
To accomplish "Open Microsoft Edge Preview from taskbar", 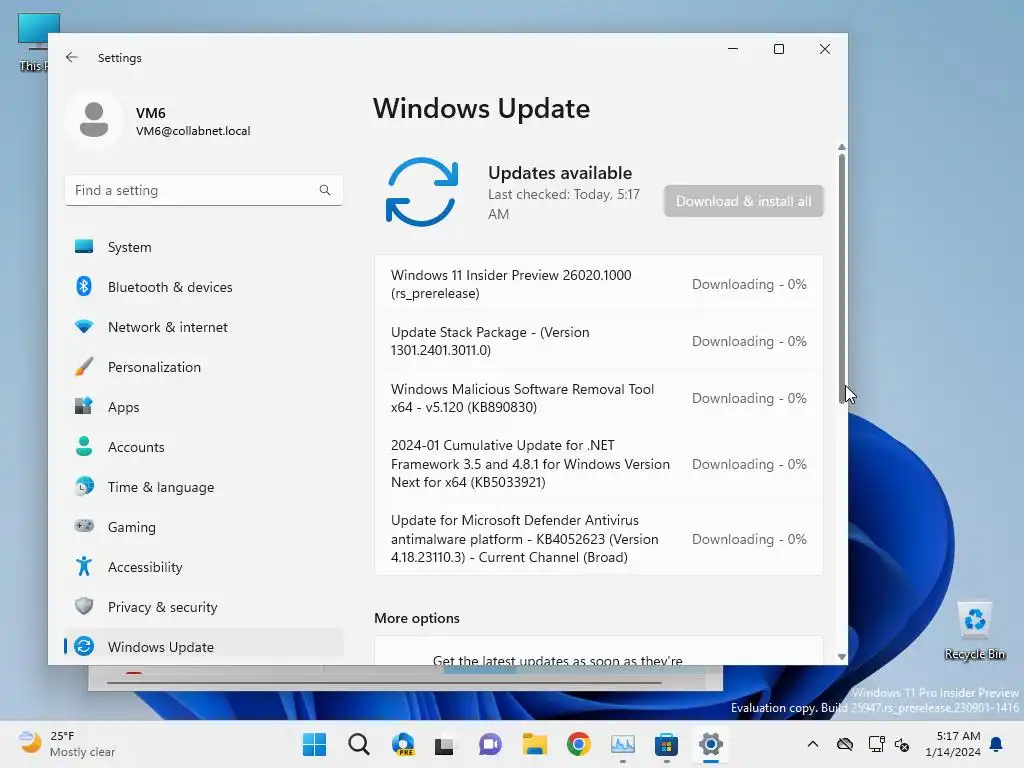I will [x=403, y=744].
